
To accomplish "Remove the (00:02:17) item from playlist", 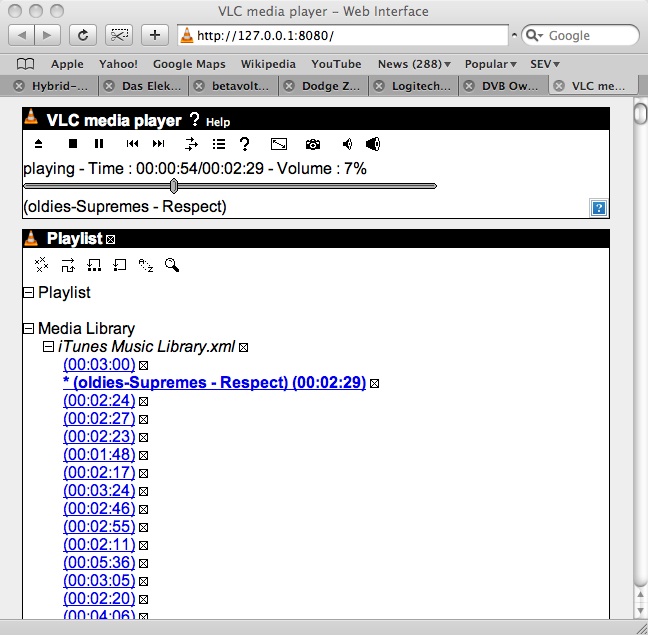I will (143, 473).
